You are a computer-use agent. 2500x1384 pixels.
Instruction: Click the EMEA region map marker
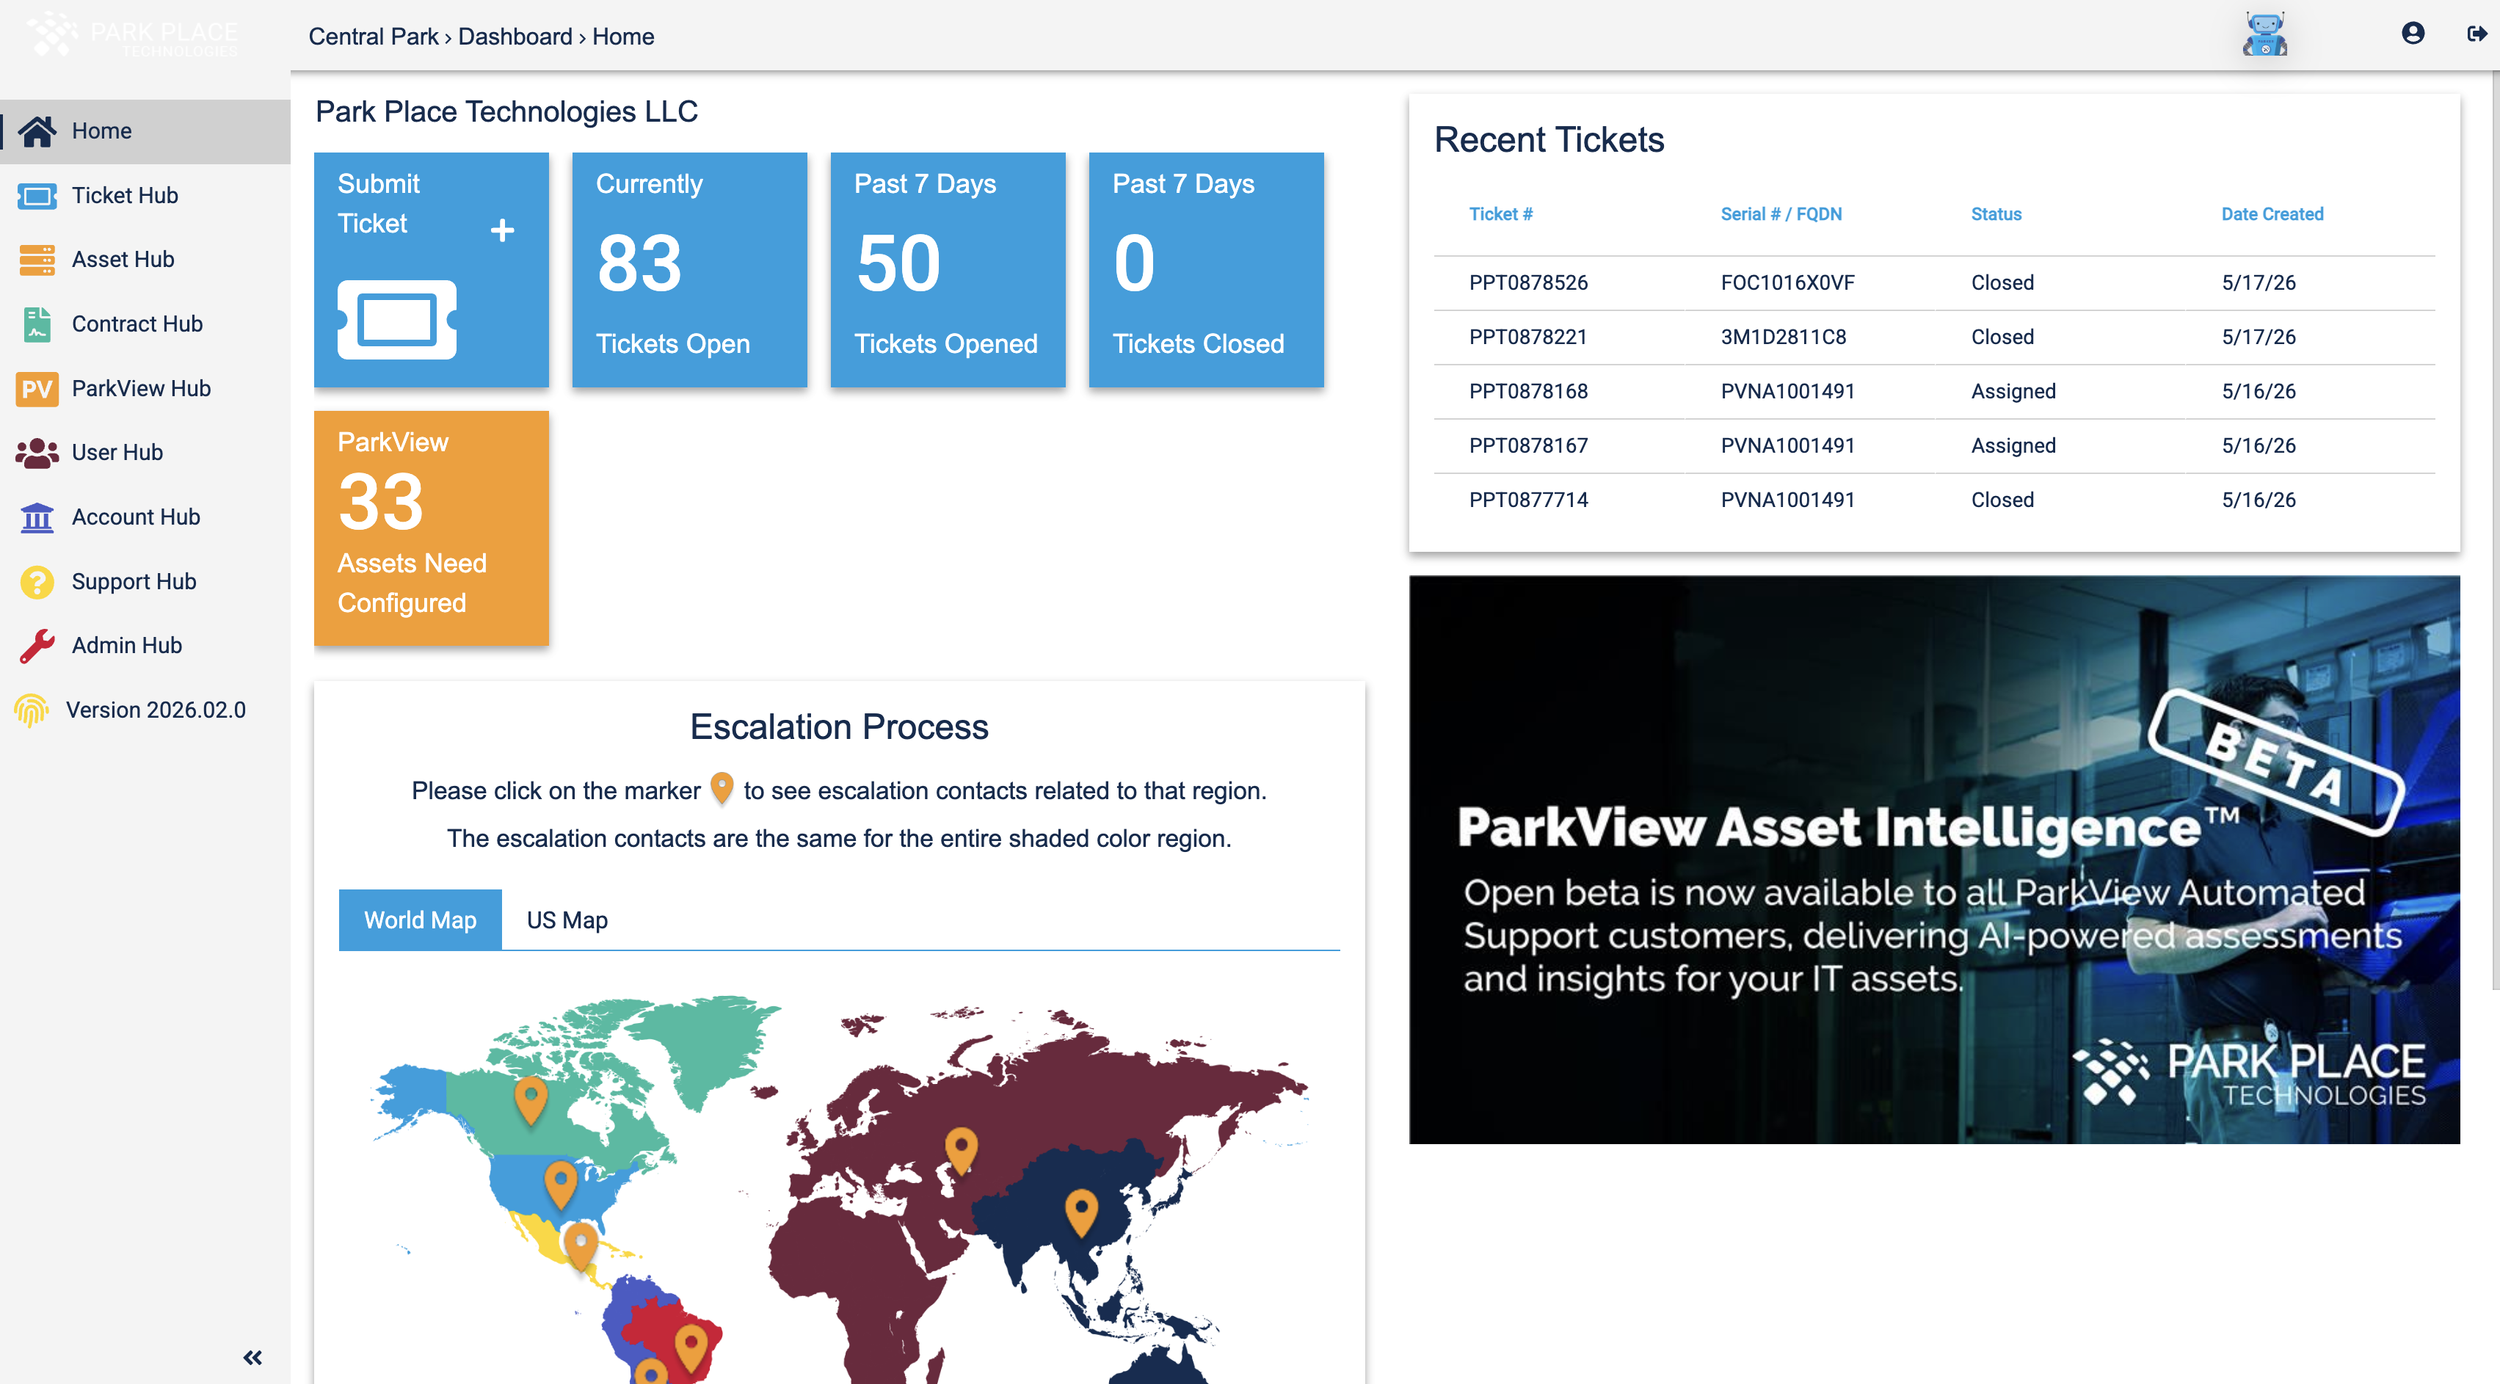(961, 1150)
